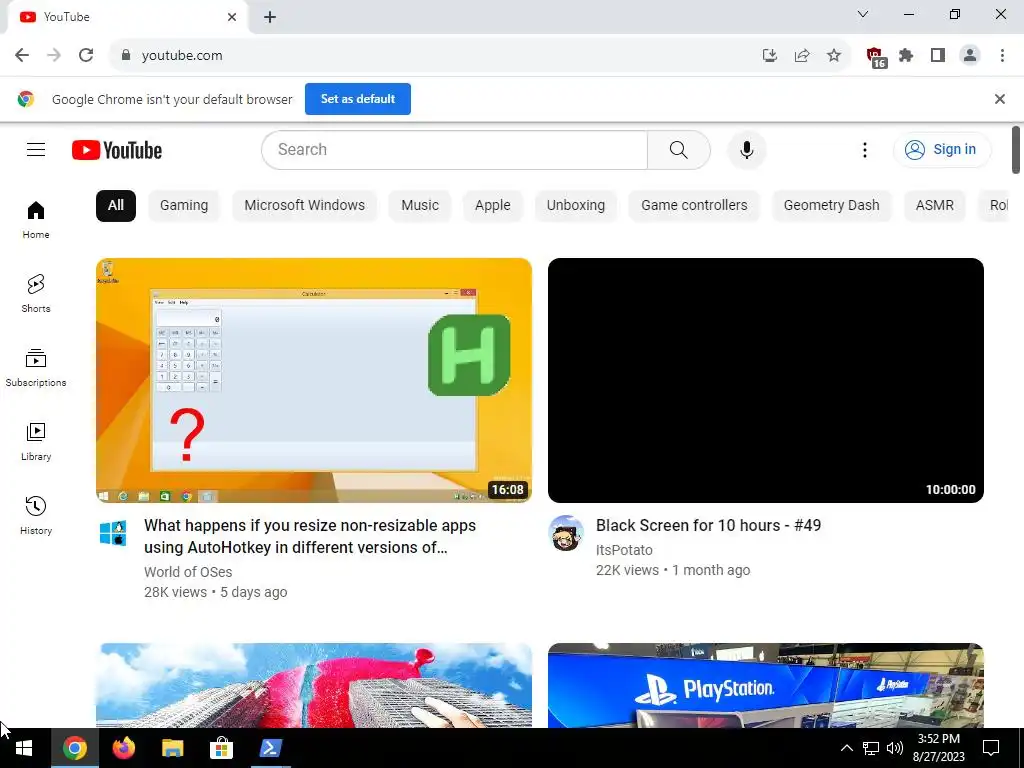
Task: Open AutoHotkey resize video title link
Action: (x=310, y=536)
